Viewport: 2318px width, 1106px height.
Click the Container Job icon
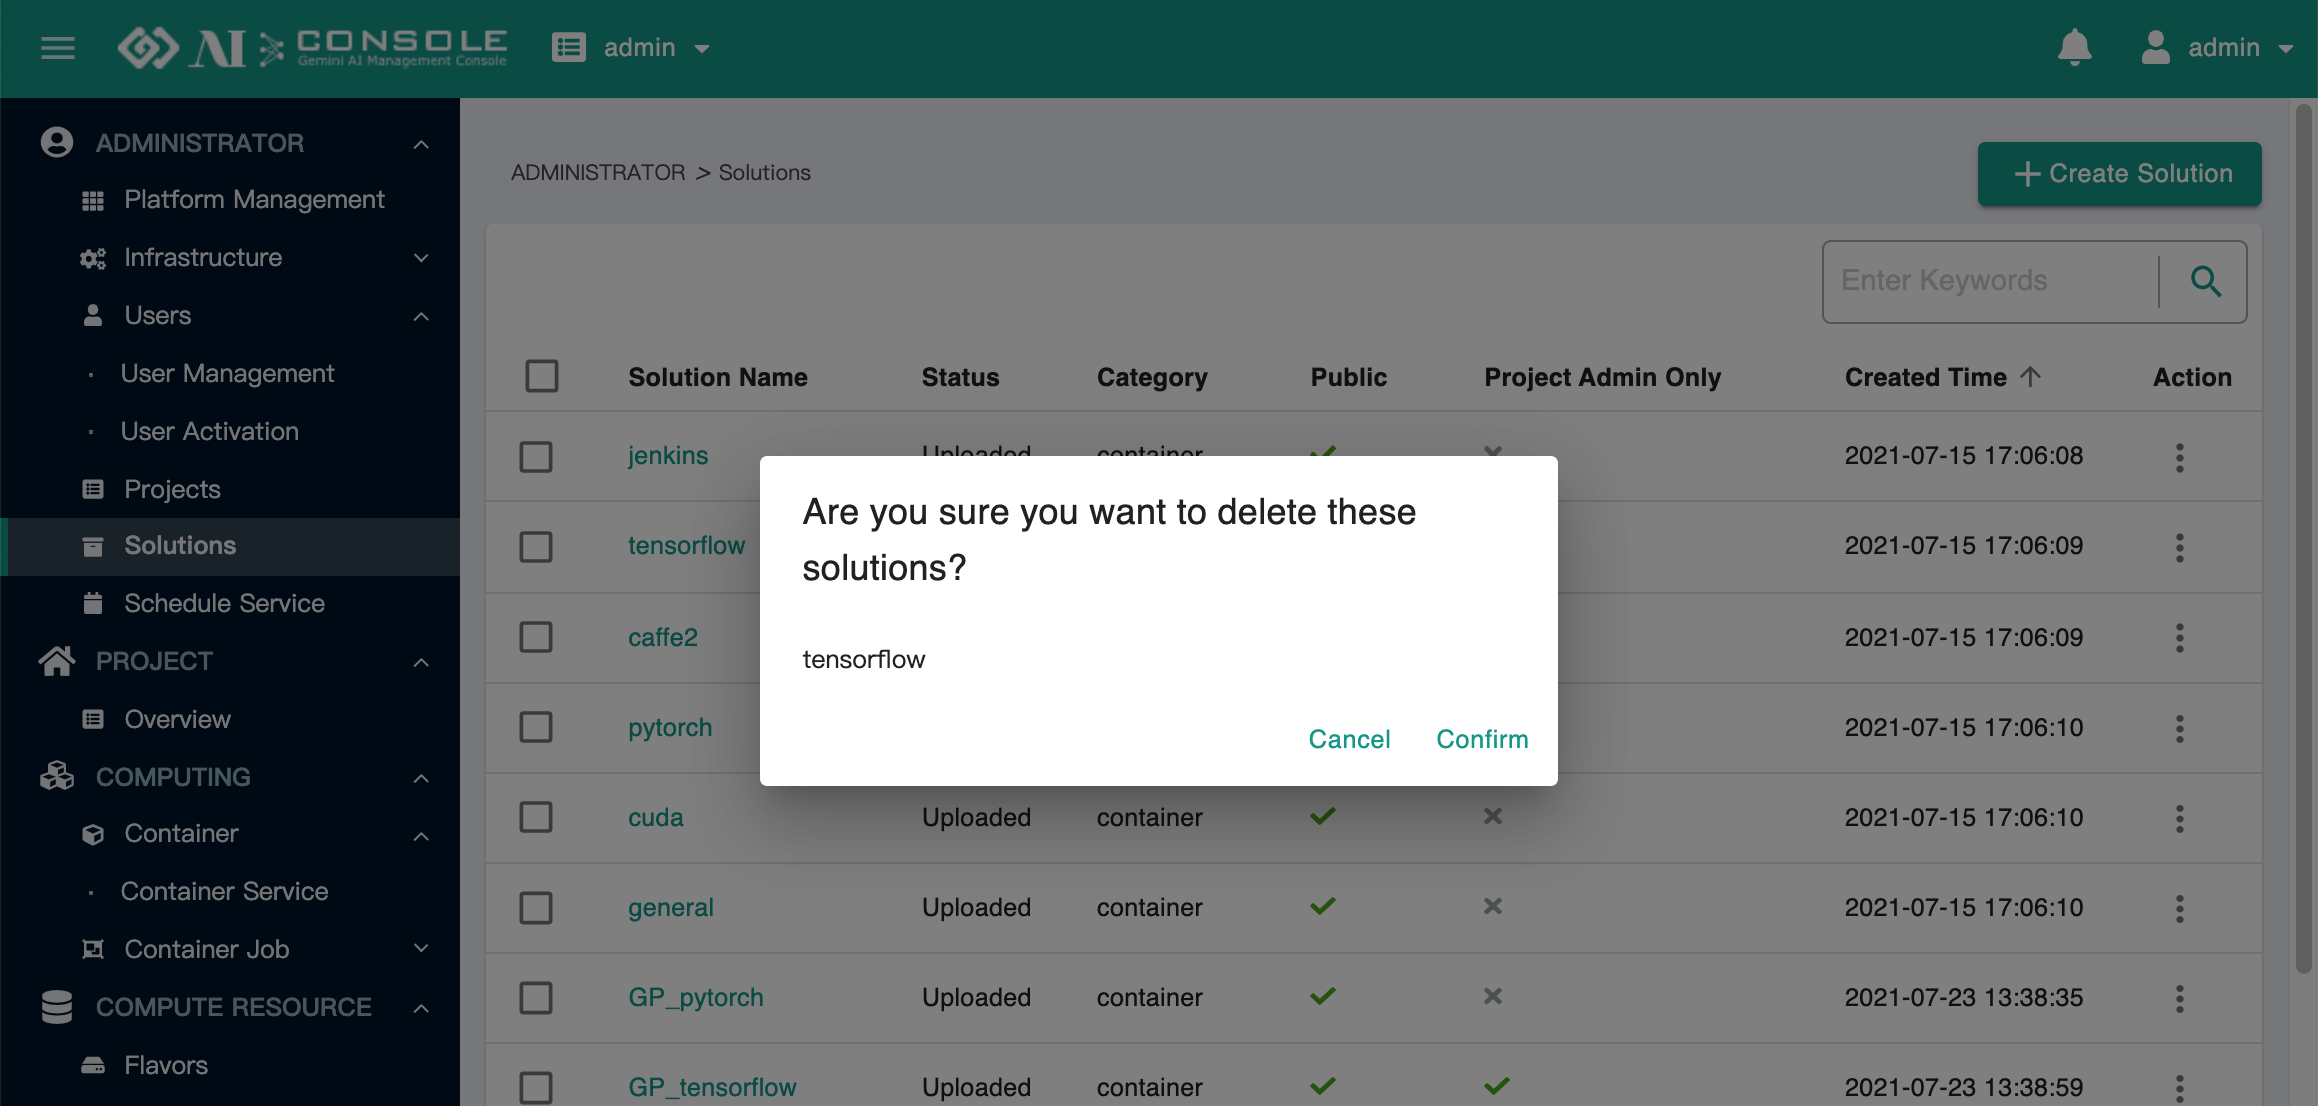click(x=93, y=949)
